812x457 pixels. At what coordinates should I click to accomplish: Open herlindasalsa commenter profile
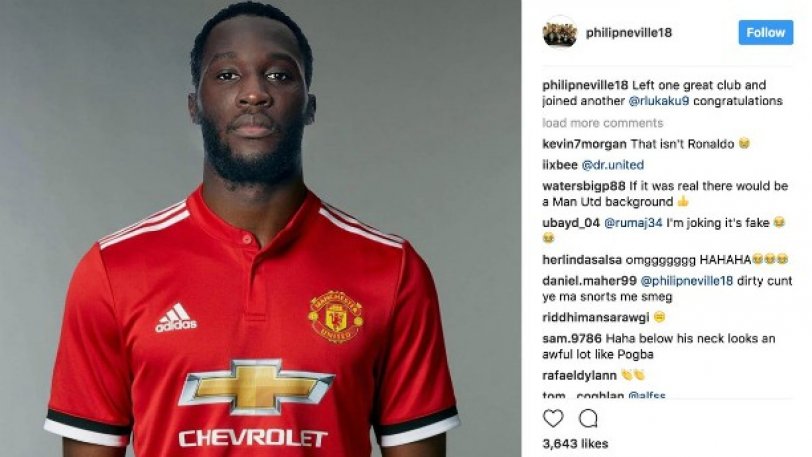point(582,260)
